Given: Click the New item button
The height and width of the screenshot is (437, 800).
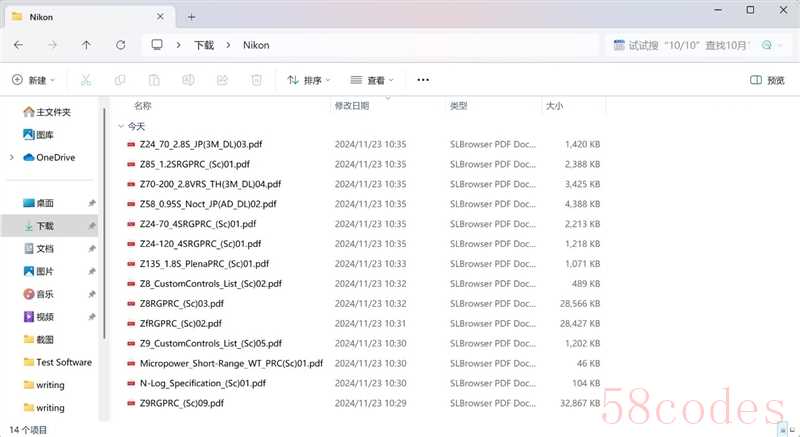Looking at the screenshot, I should pyautogui.click(x=33, y=80).
